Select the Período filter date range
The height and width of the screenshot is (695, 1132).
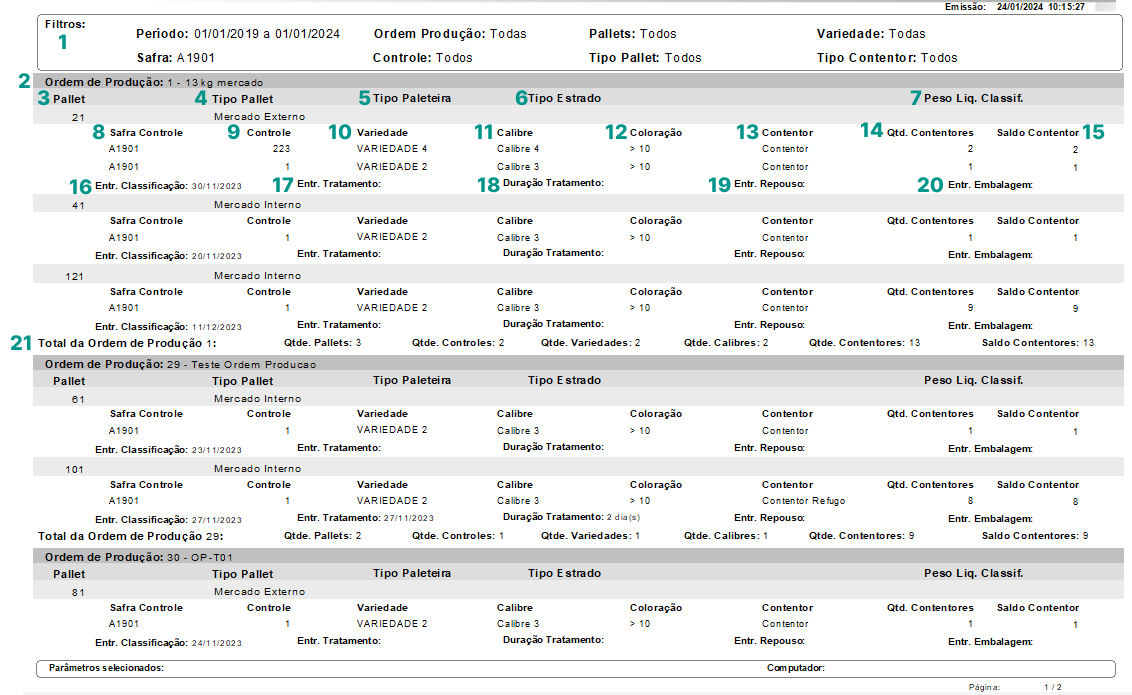(x=267, y=34)
